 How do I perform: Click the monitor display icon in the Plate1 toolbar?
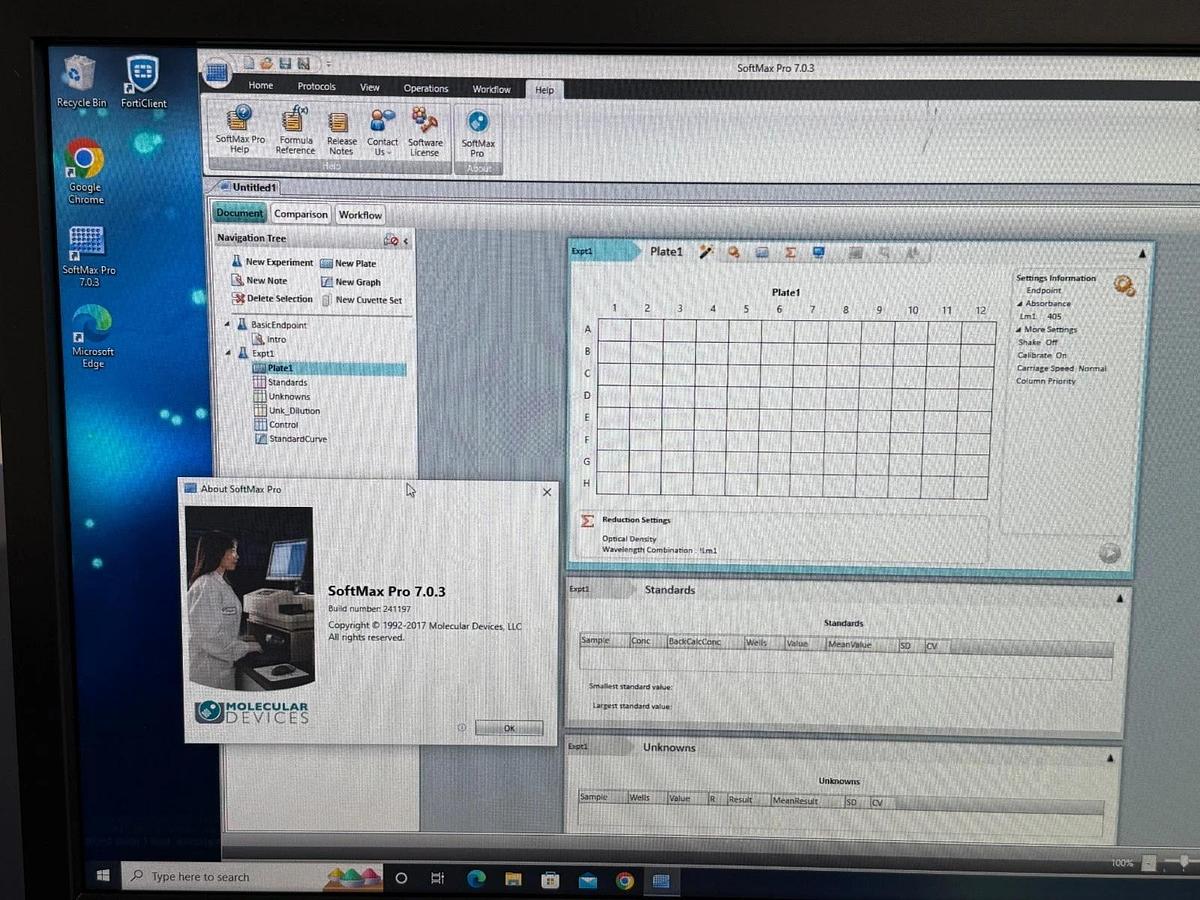coord(818,253)
